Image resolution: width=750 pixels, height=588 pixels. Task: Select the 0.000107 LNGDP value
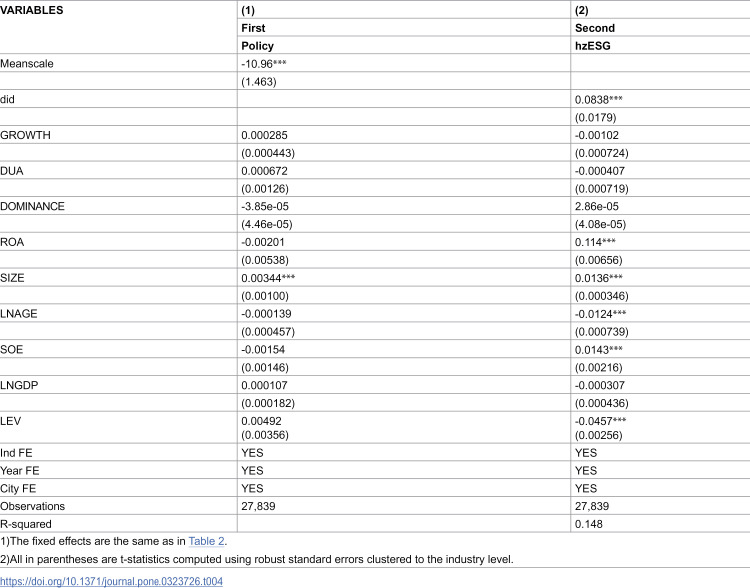click(x=264, y=385)
